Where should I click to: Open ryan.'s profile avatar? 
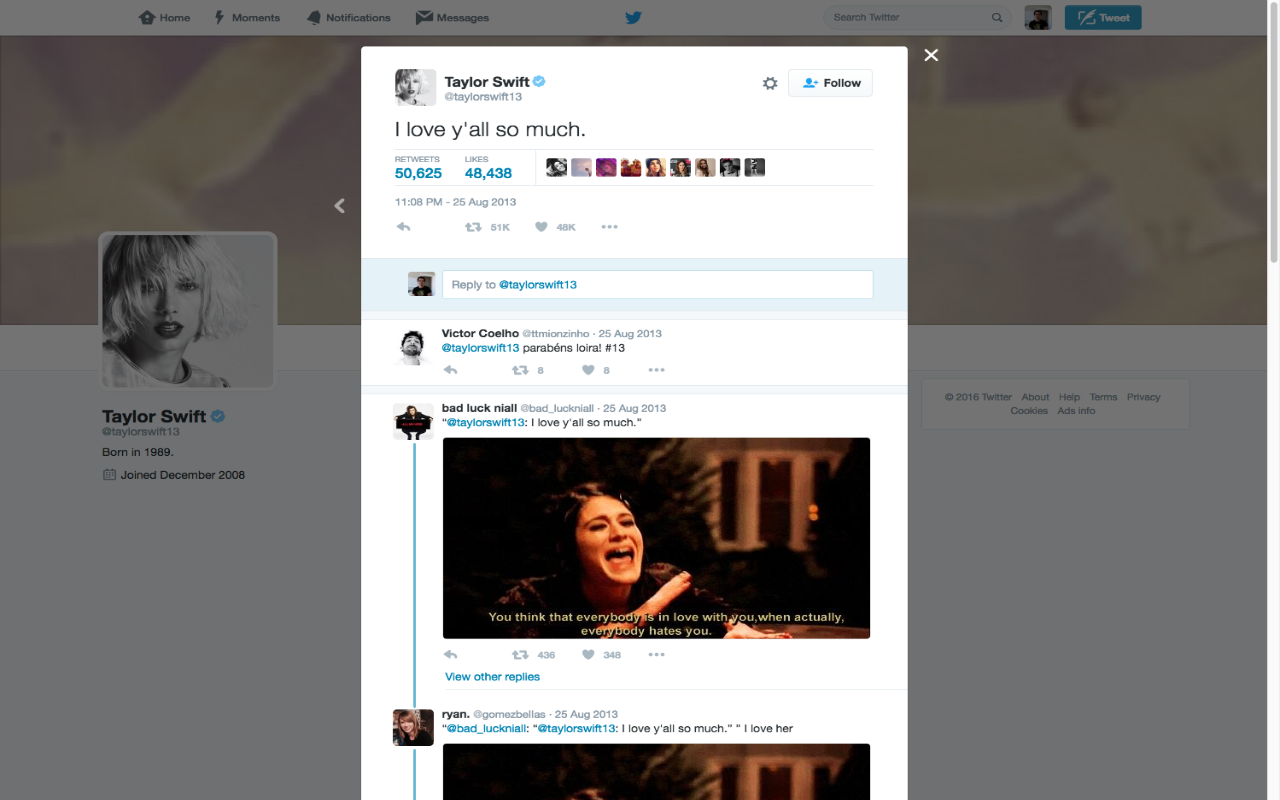413,727
